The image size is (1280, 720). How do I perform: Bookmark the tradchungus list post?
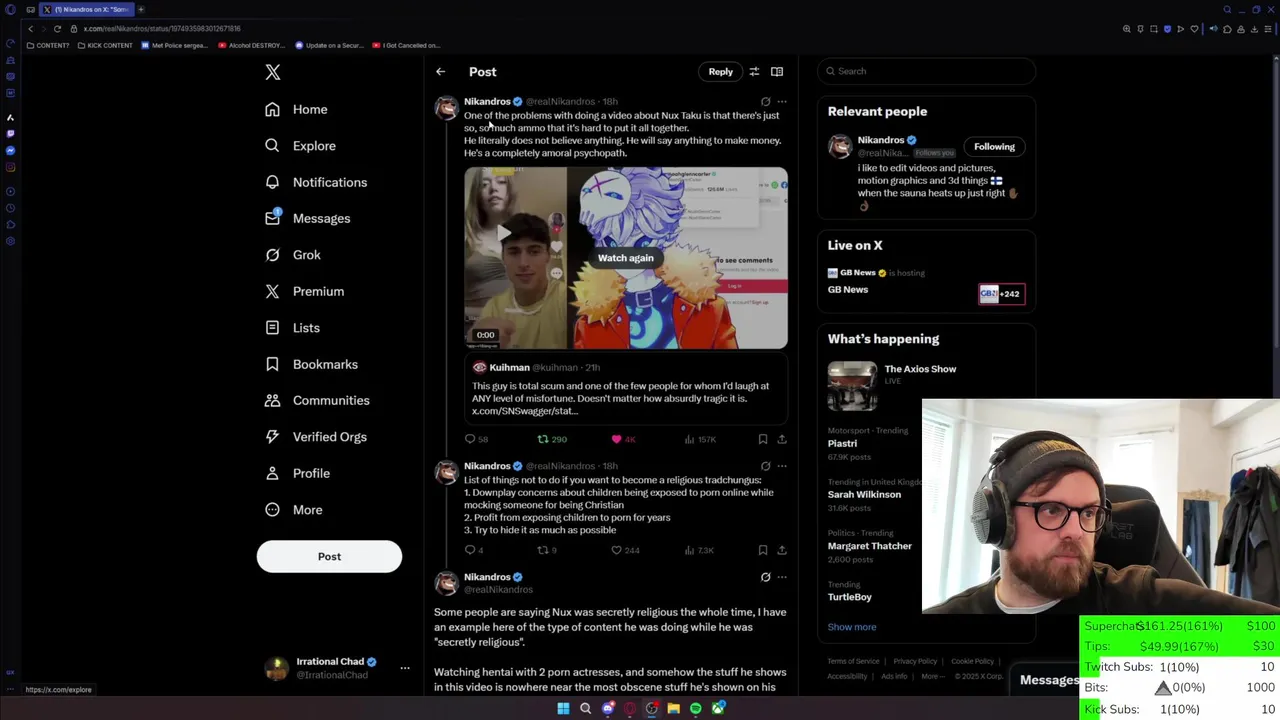coord(763,550)
